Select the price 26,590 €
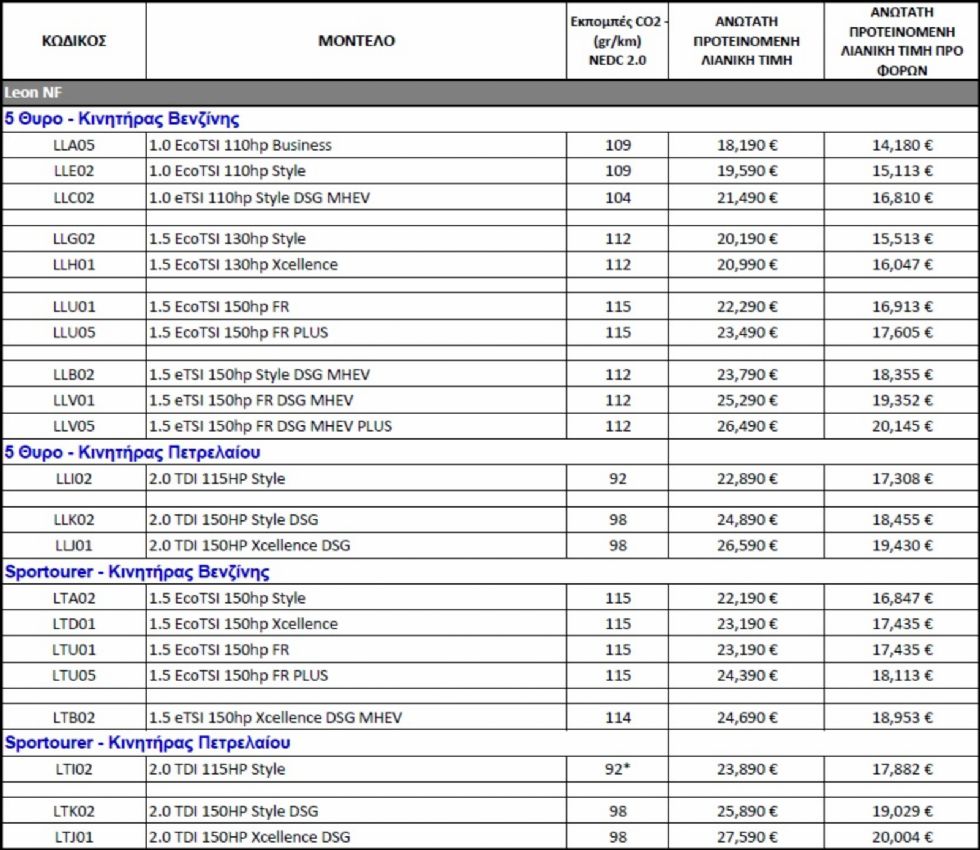 747,546
